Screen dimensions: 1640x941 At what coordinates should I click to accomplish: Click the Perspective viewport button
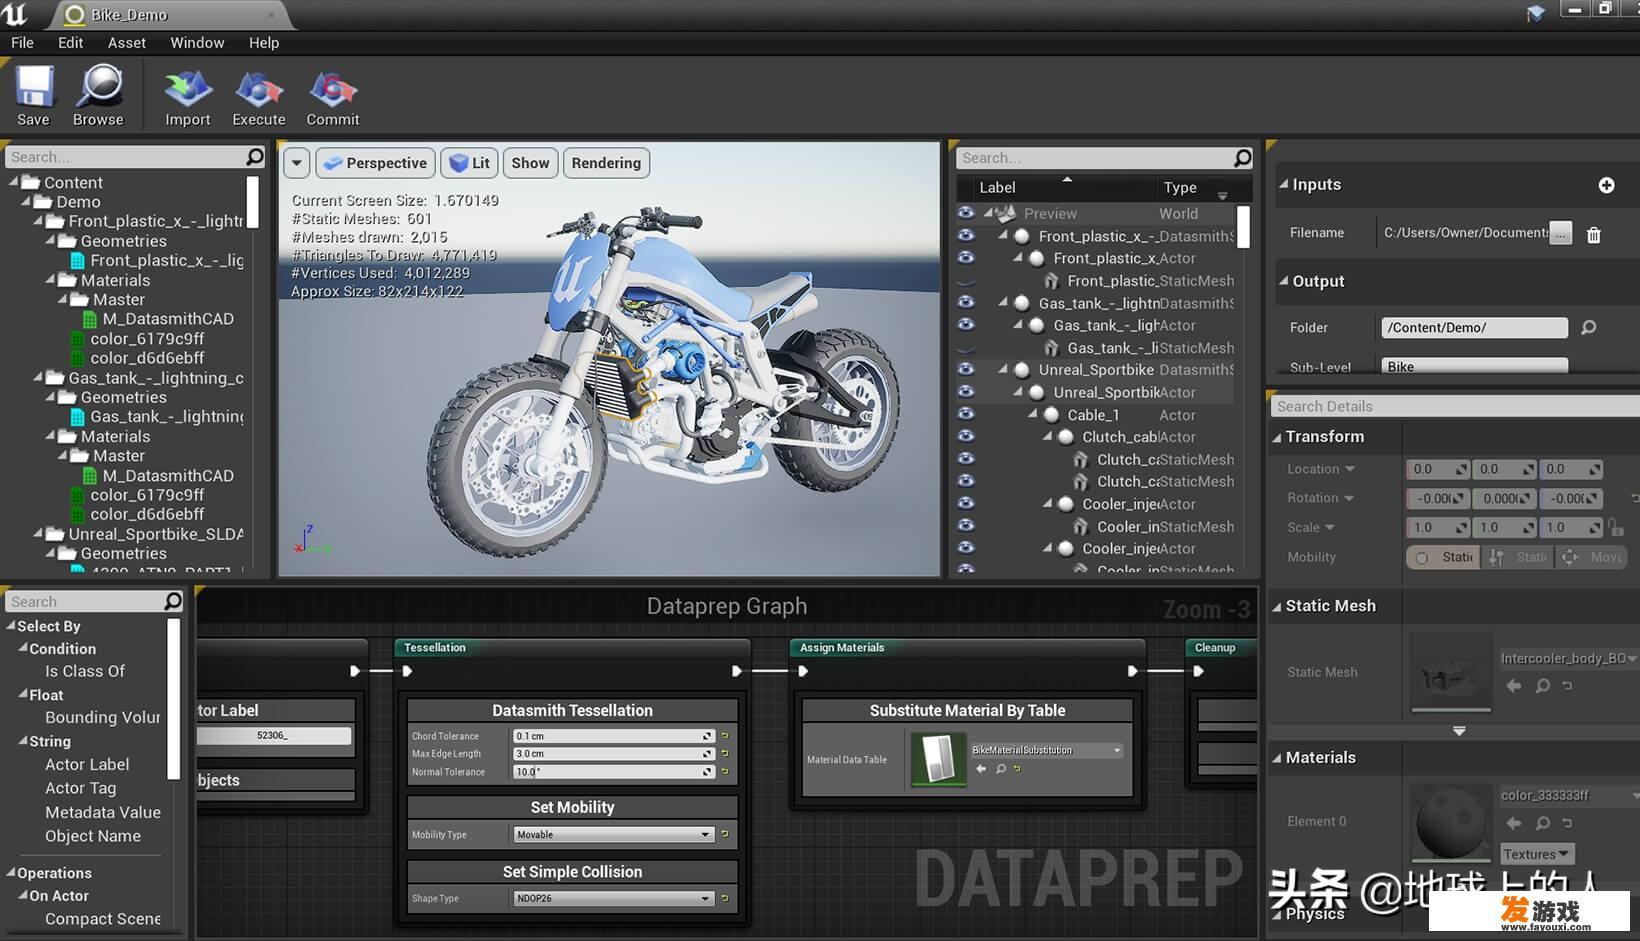(375, 163)
